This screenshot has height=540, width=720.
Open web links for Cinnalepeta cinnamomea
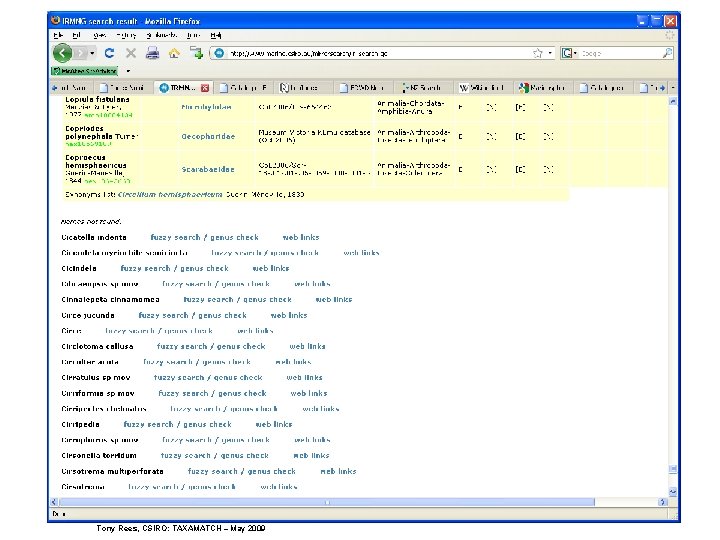click(x=334, y=299)
